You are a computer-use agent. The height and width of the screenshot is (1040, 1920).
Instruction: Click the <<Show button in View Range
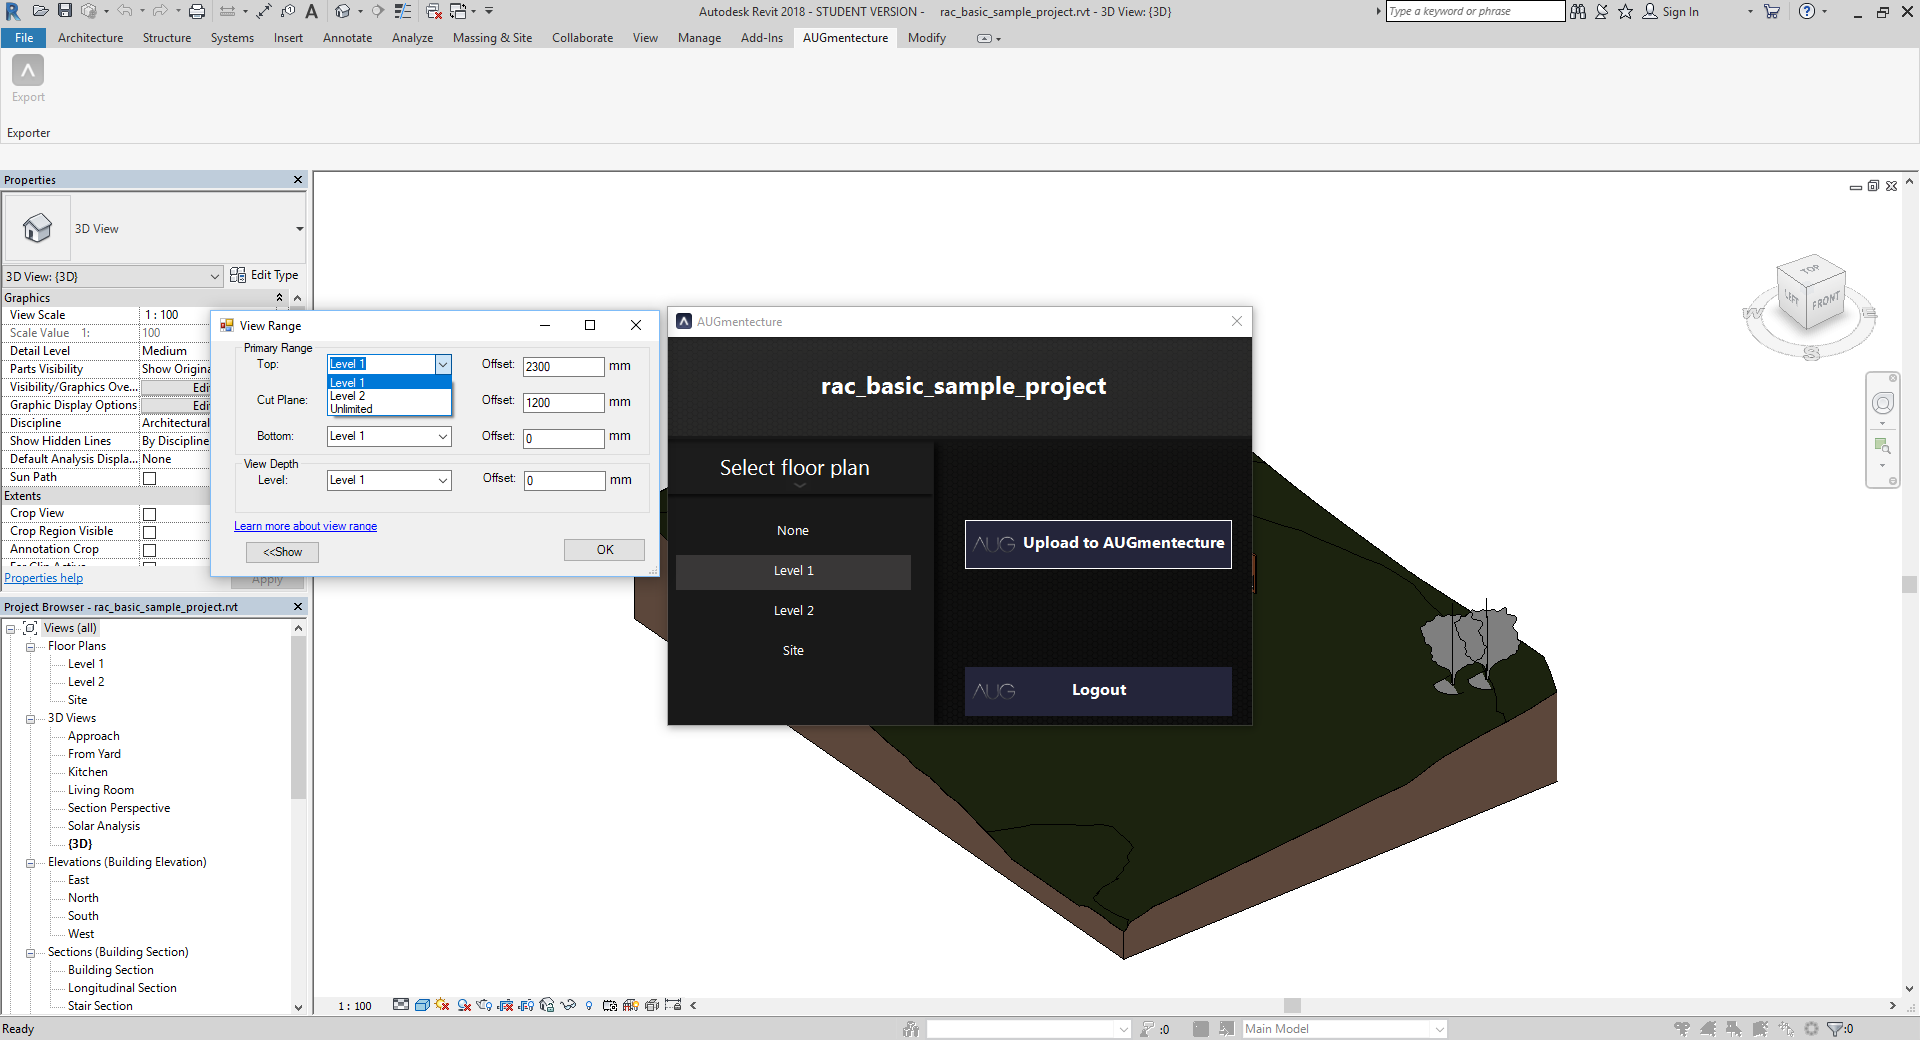coord(283,552)
